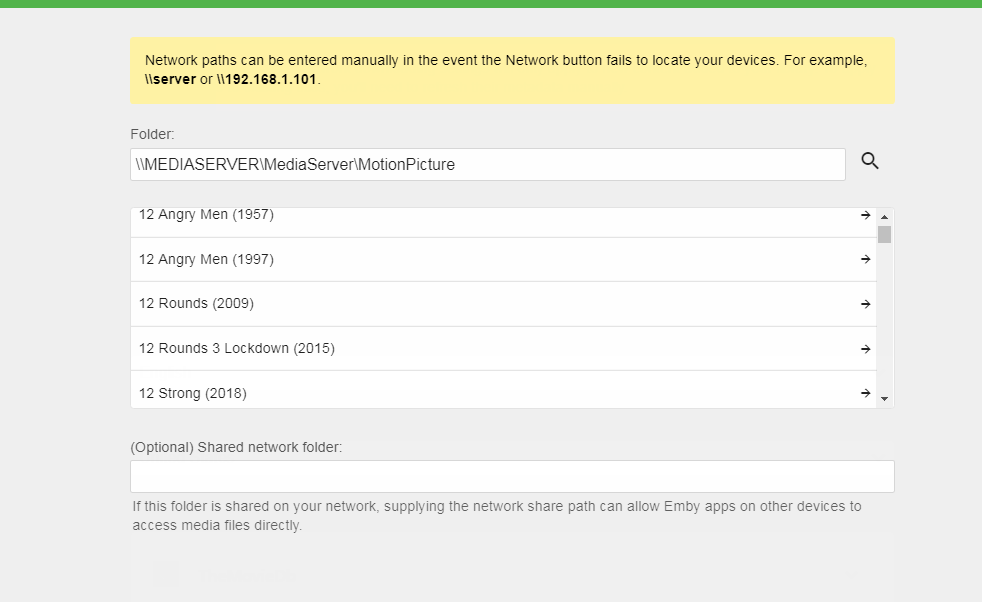Click the arrow next to 12 Rounds (2009)

[x=865, y=304]
